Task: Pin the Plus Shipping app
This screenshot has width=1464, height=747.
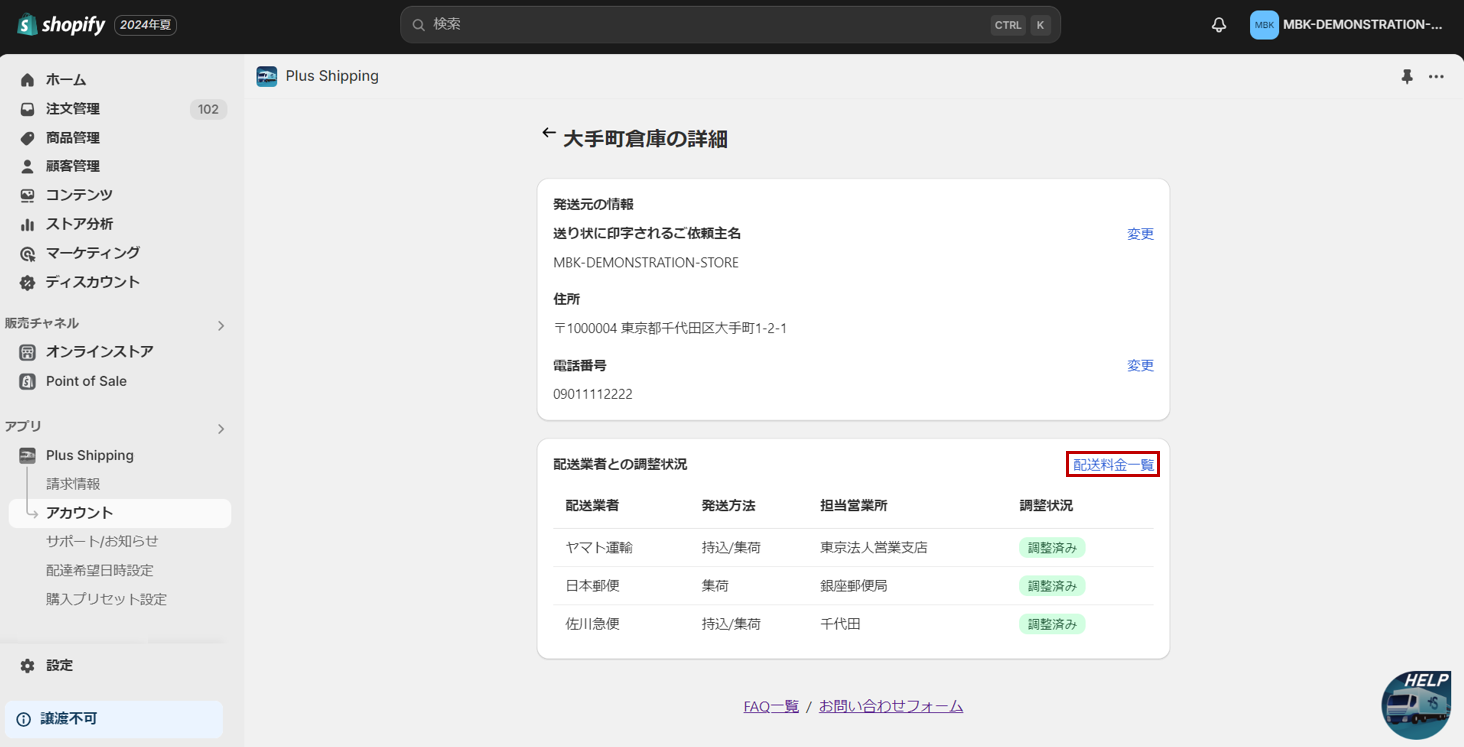Action: click(1407, 77)
